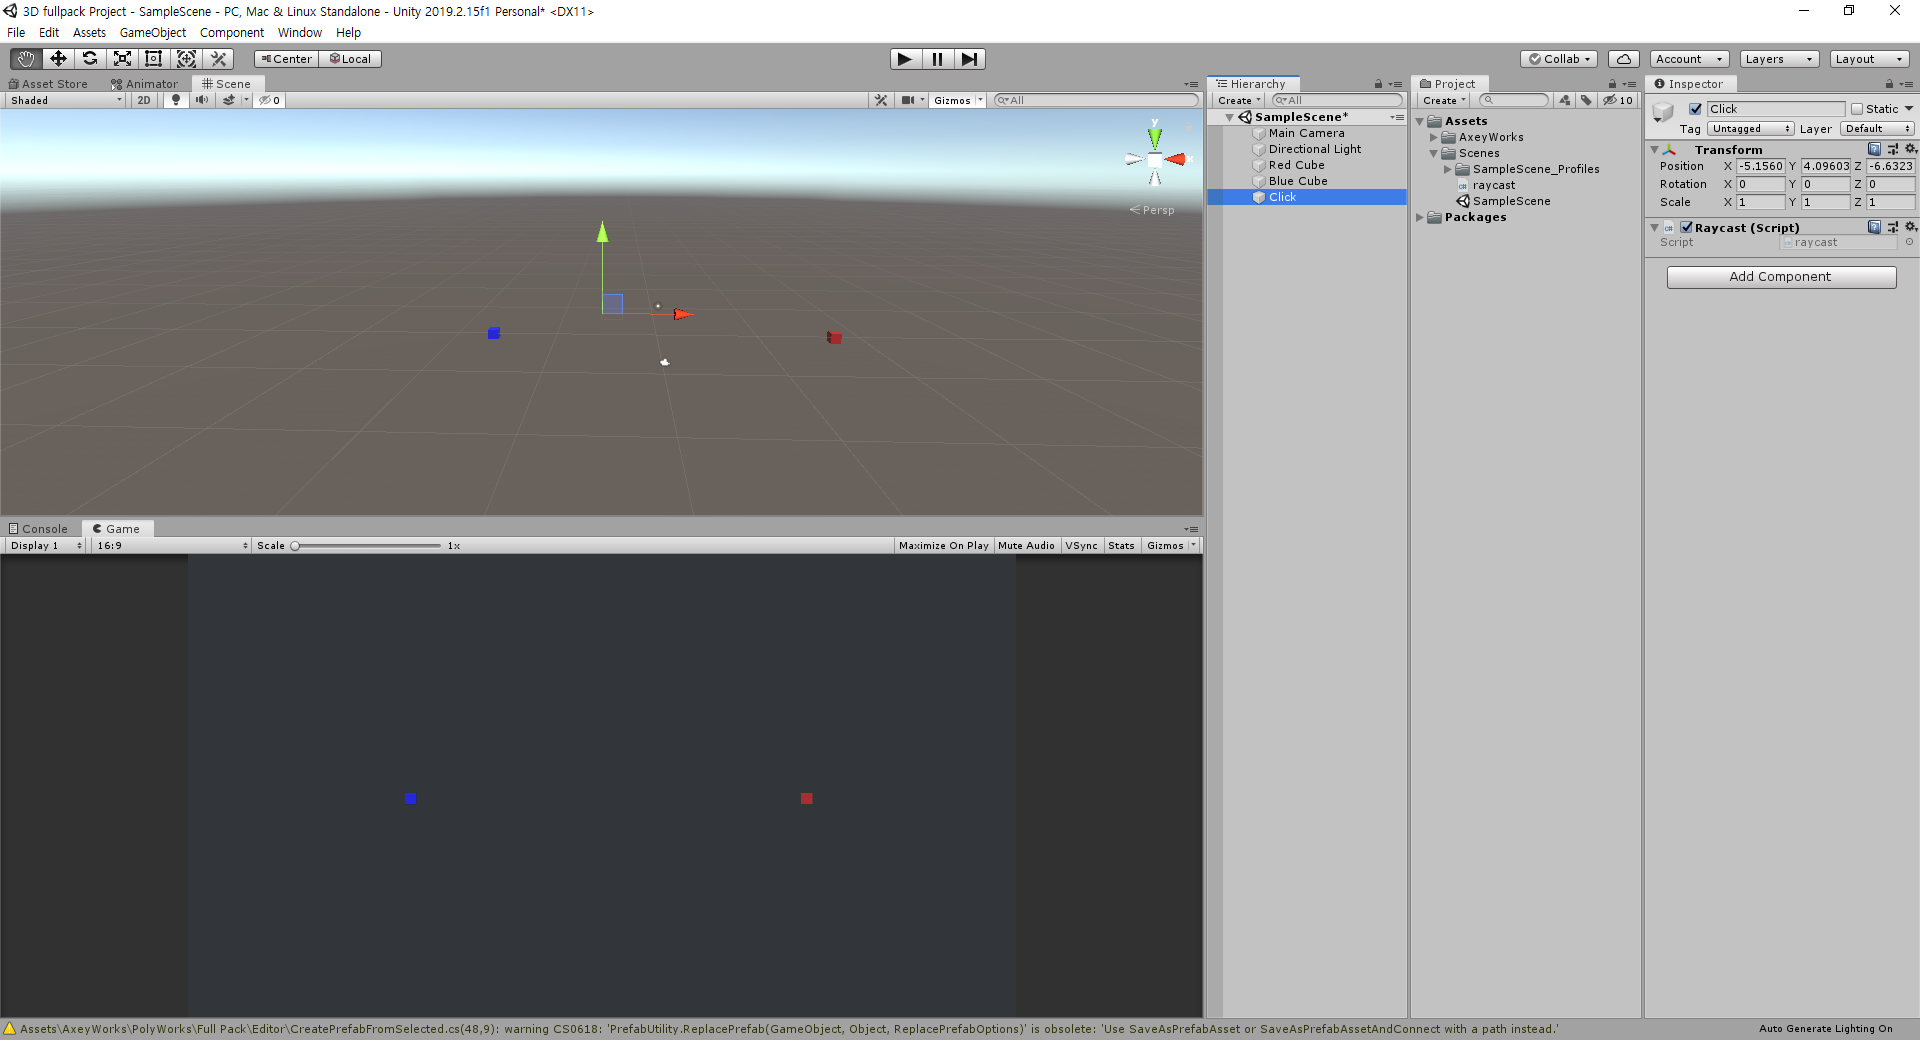The width and height of the screenshot is (1920, 1048).
Task: Lock the Inspector panel
Action: (1890, 84)
